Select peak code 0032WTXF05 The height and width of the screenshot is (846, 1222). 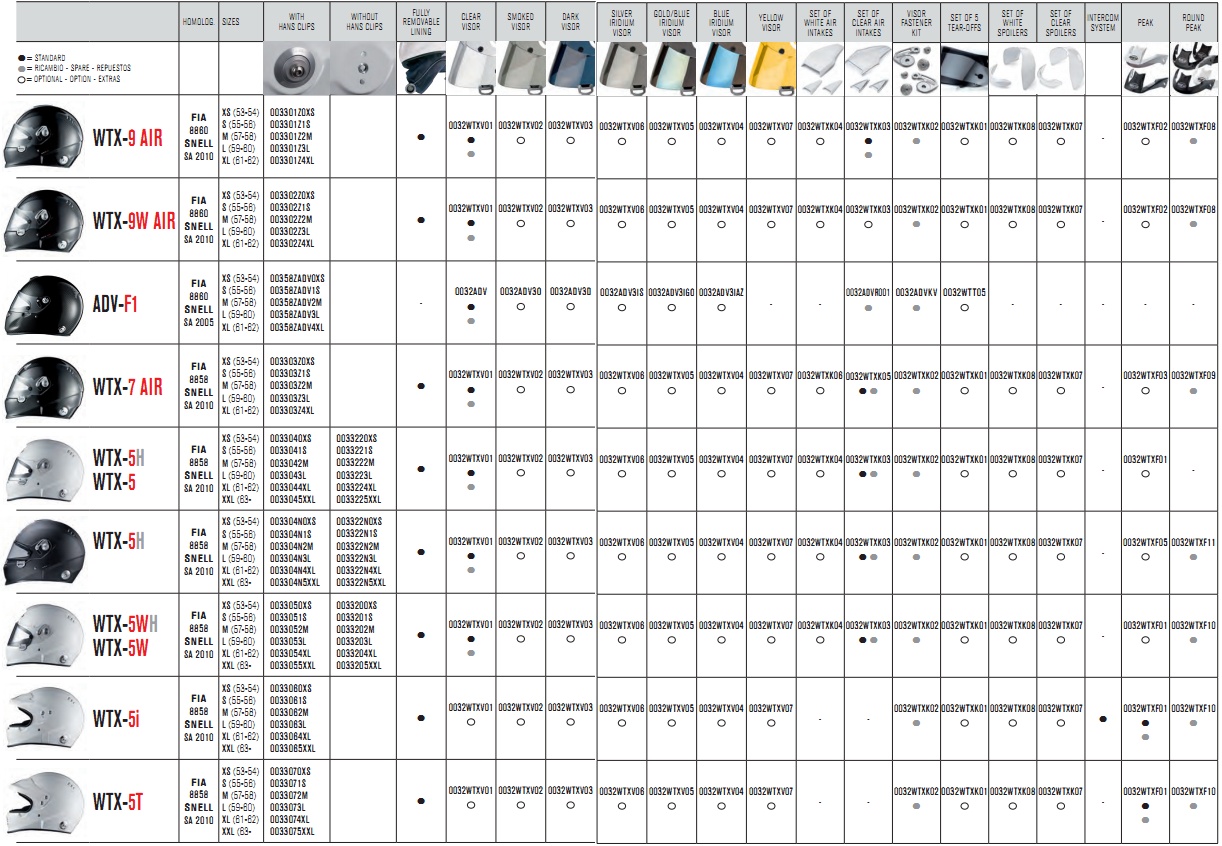(1146, 541)
